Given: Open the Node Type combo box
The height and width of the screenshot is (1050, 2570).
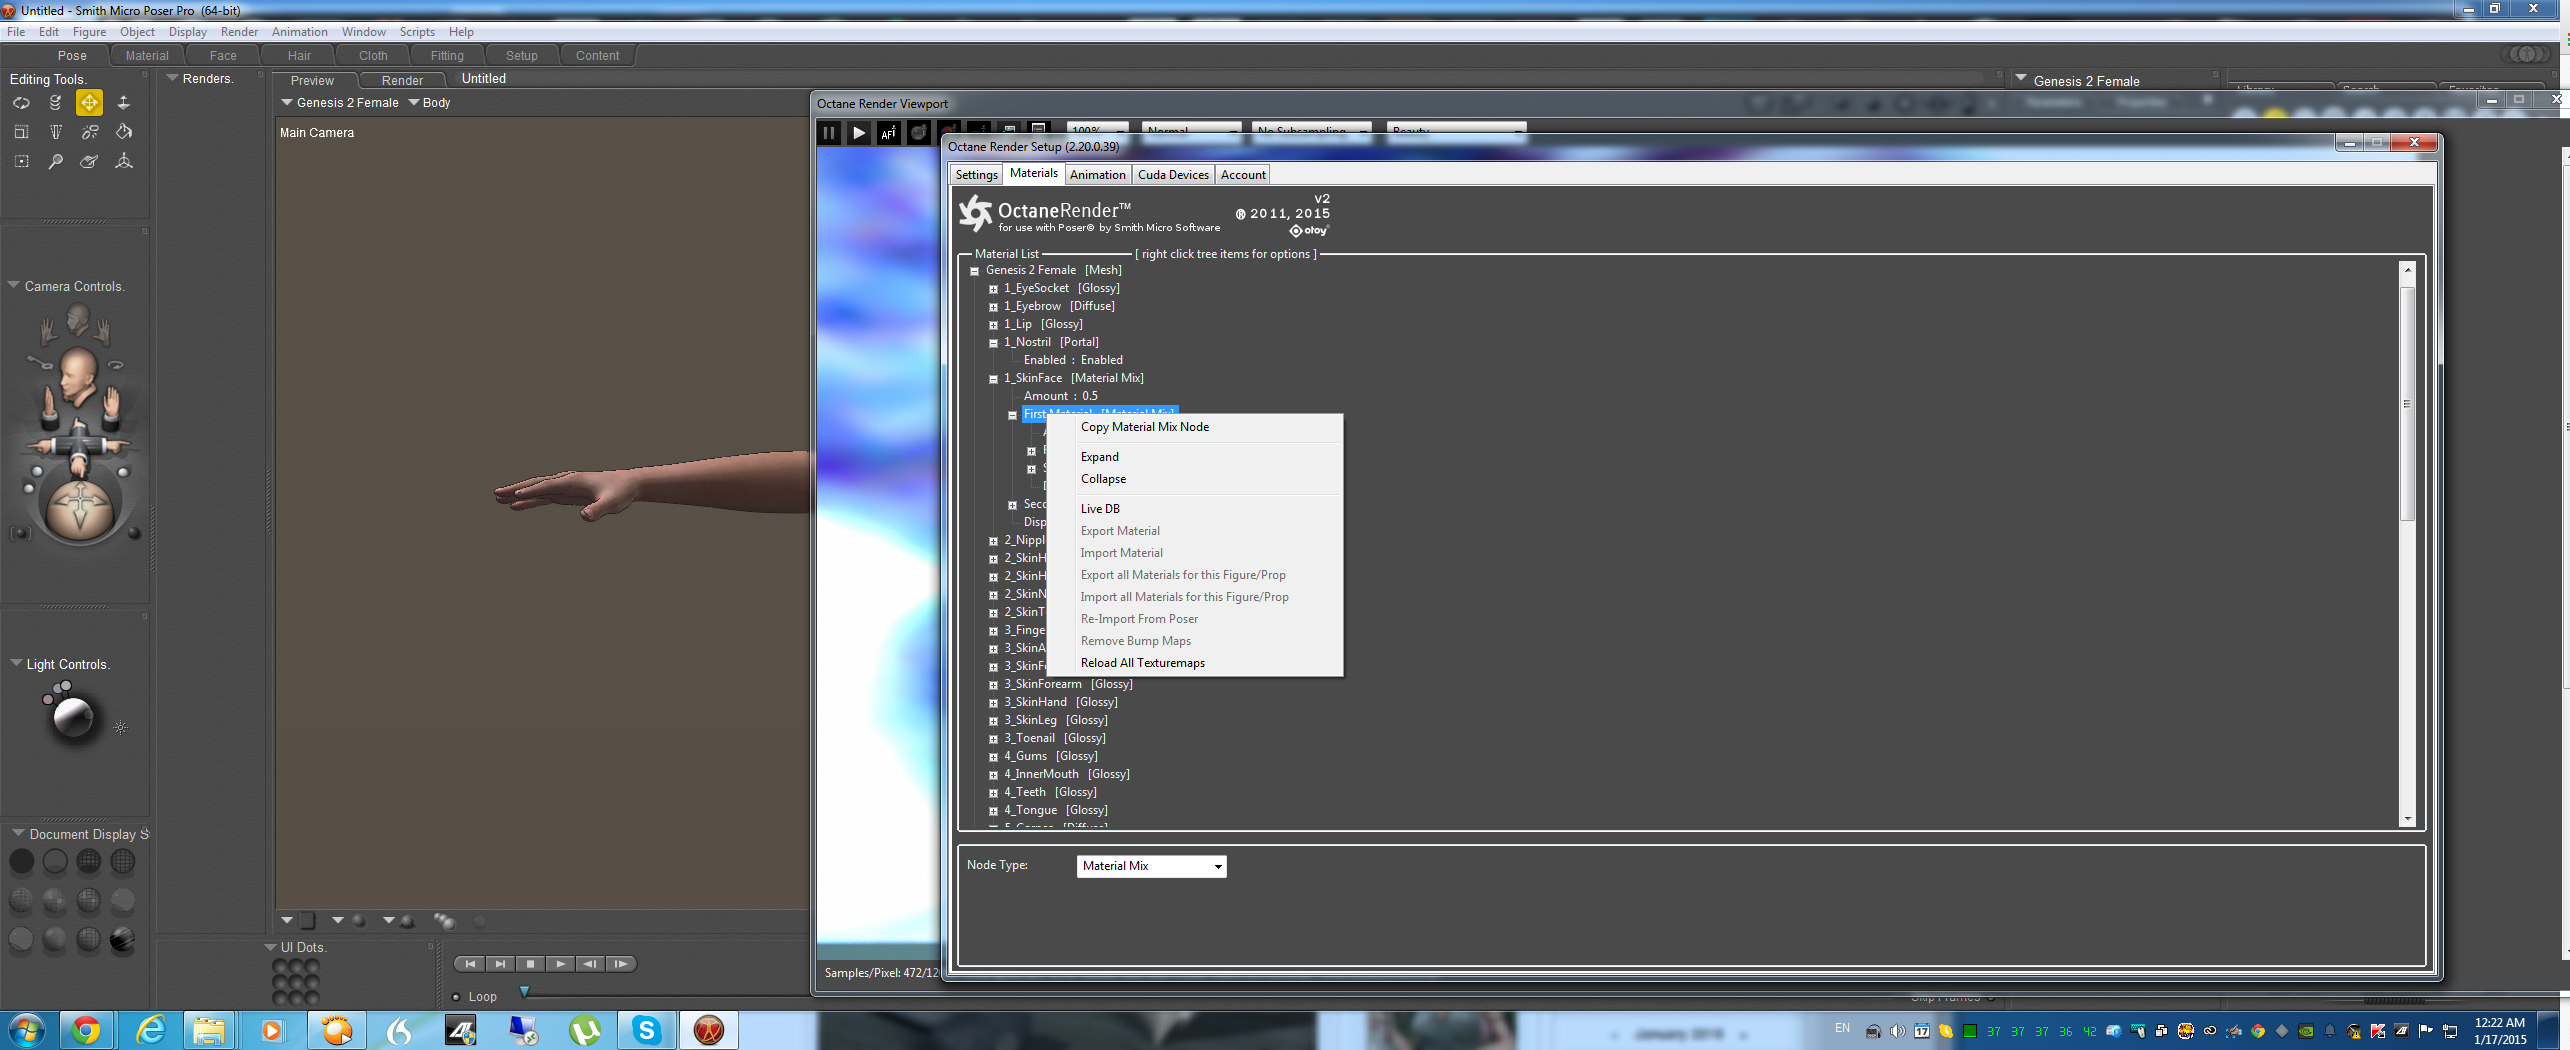Looking at the screenshot, I should coord(1151,866).
